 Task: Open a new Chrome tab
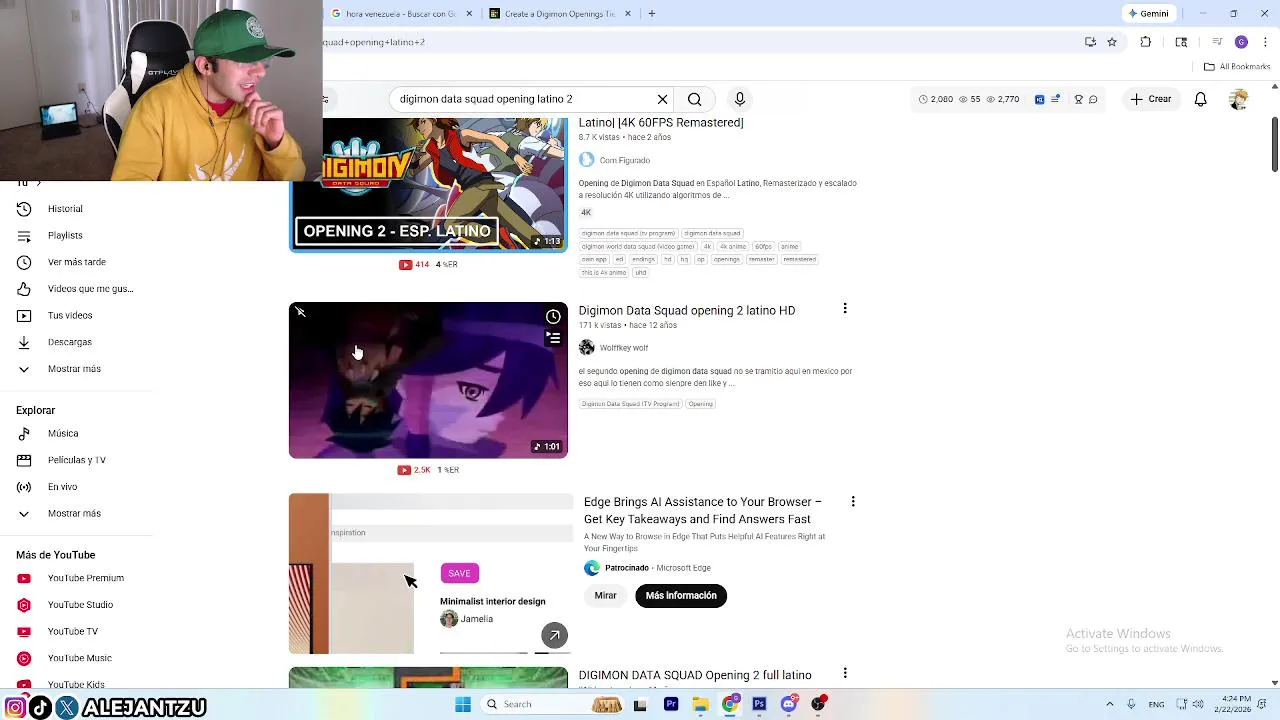651,14
